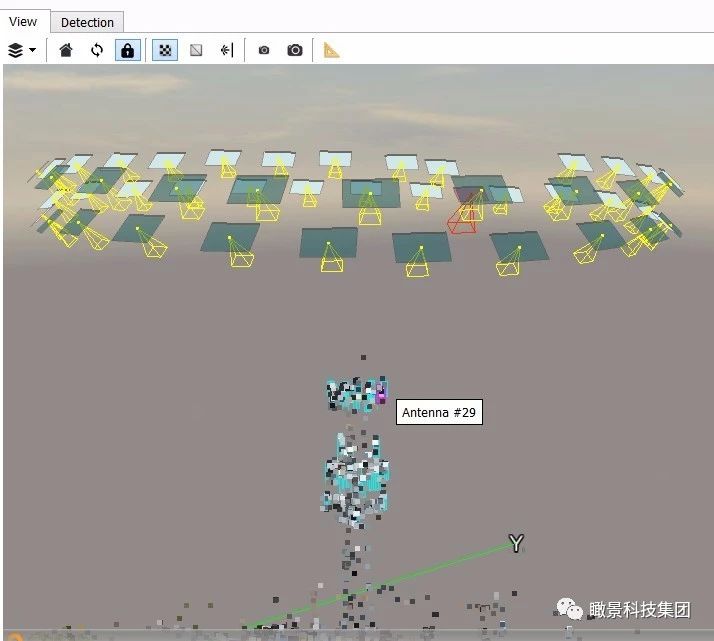Click the refresh rotate arrows icon
This screenshot has height=641, width=714.
click(x=97, y=50)
